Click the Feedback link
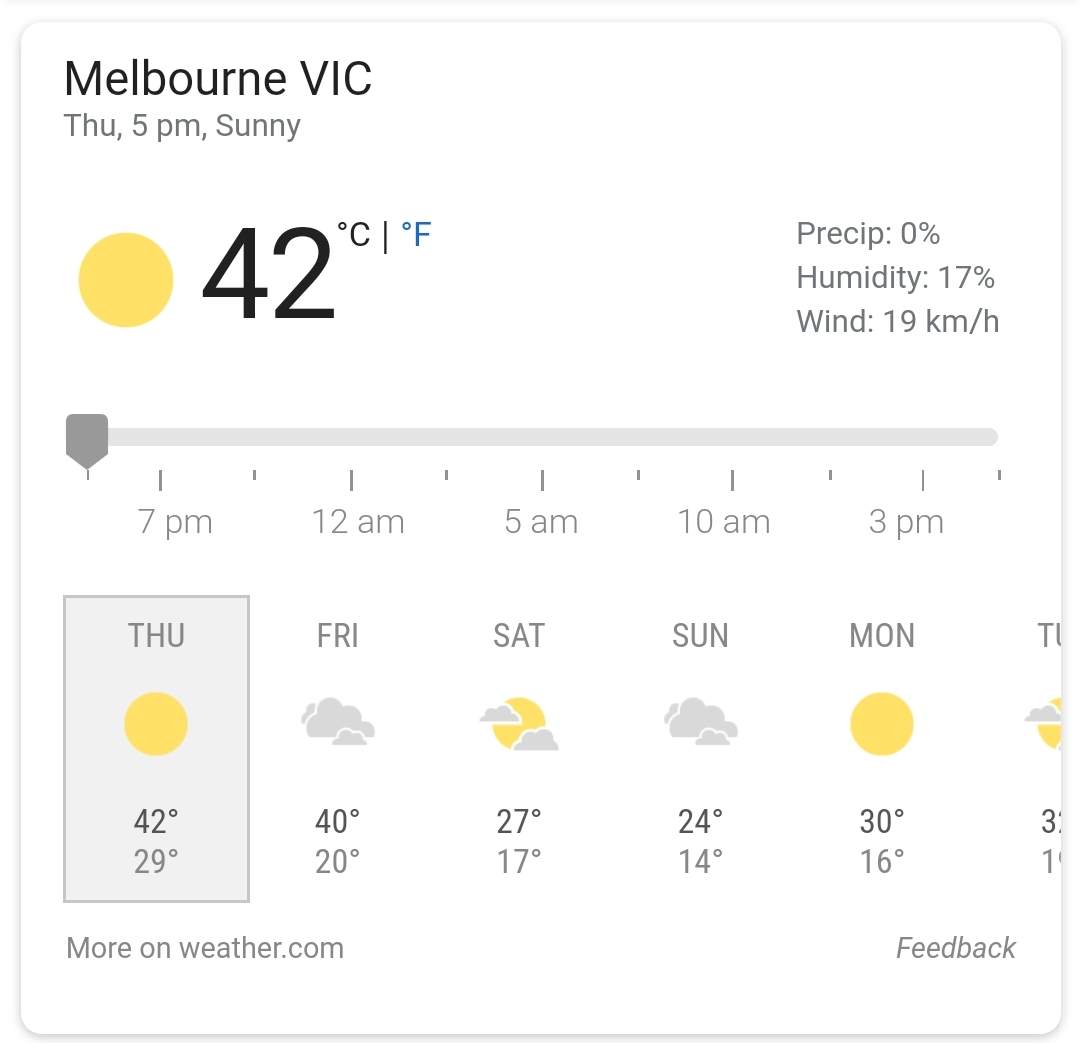This screenshot has height=1043, width=1080. coord(955,948)
